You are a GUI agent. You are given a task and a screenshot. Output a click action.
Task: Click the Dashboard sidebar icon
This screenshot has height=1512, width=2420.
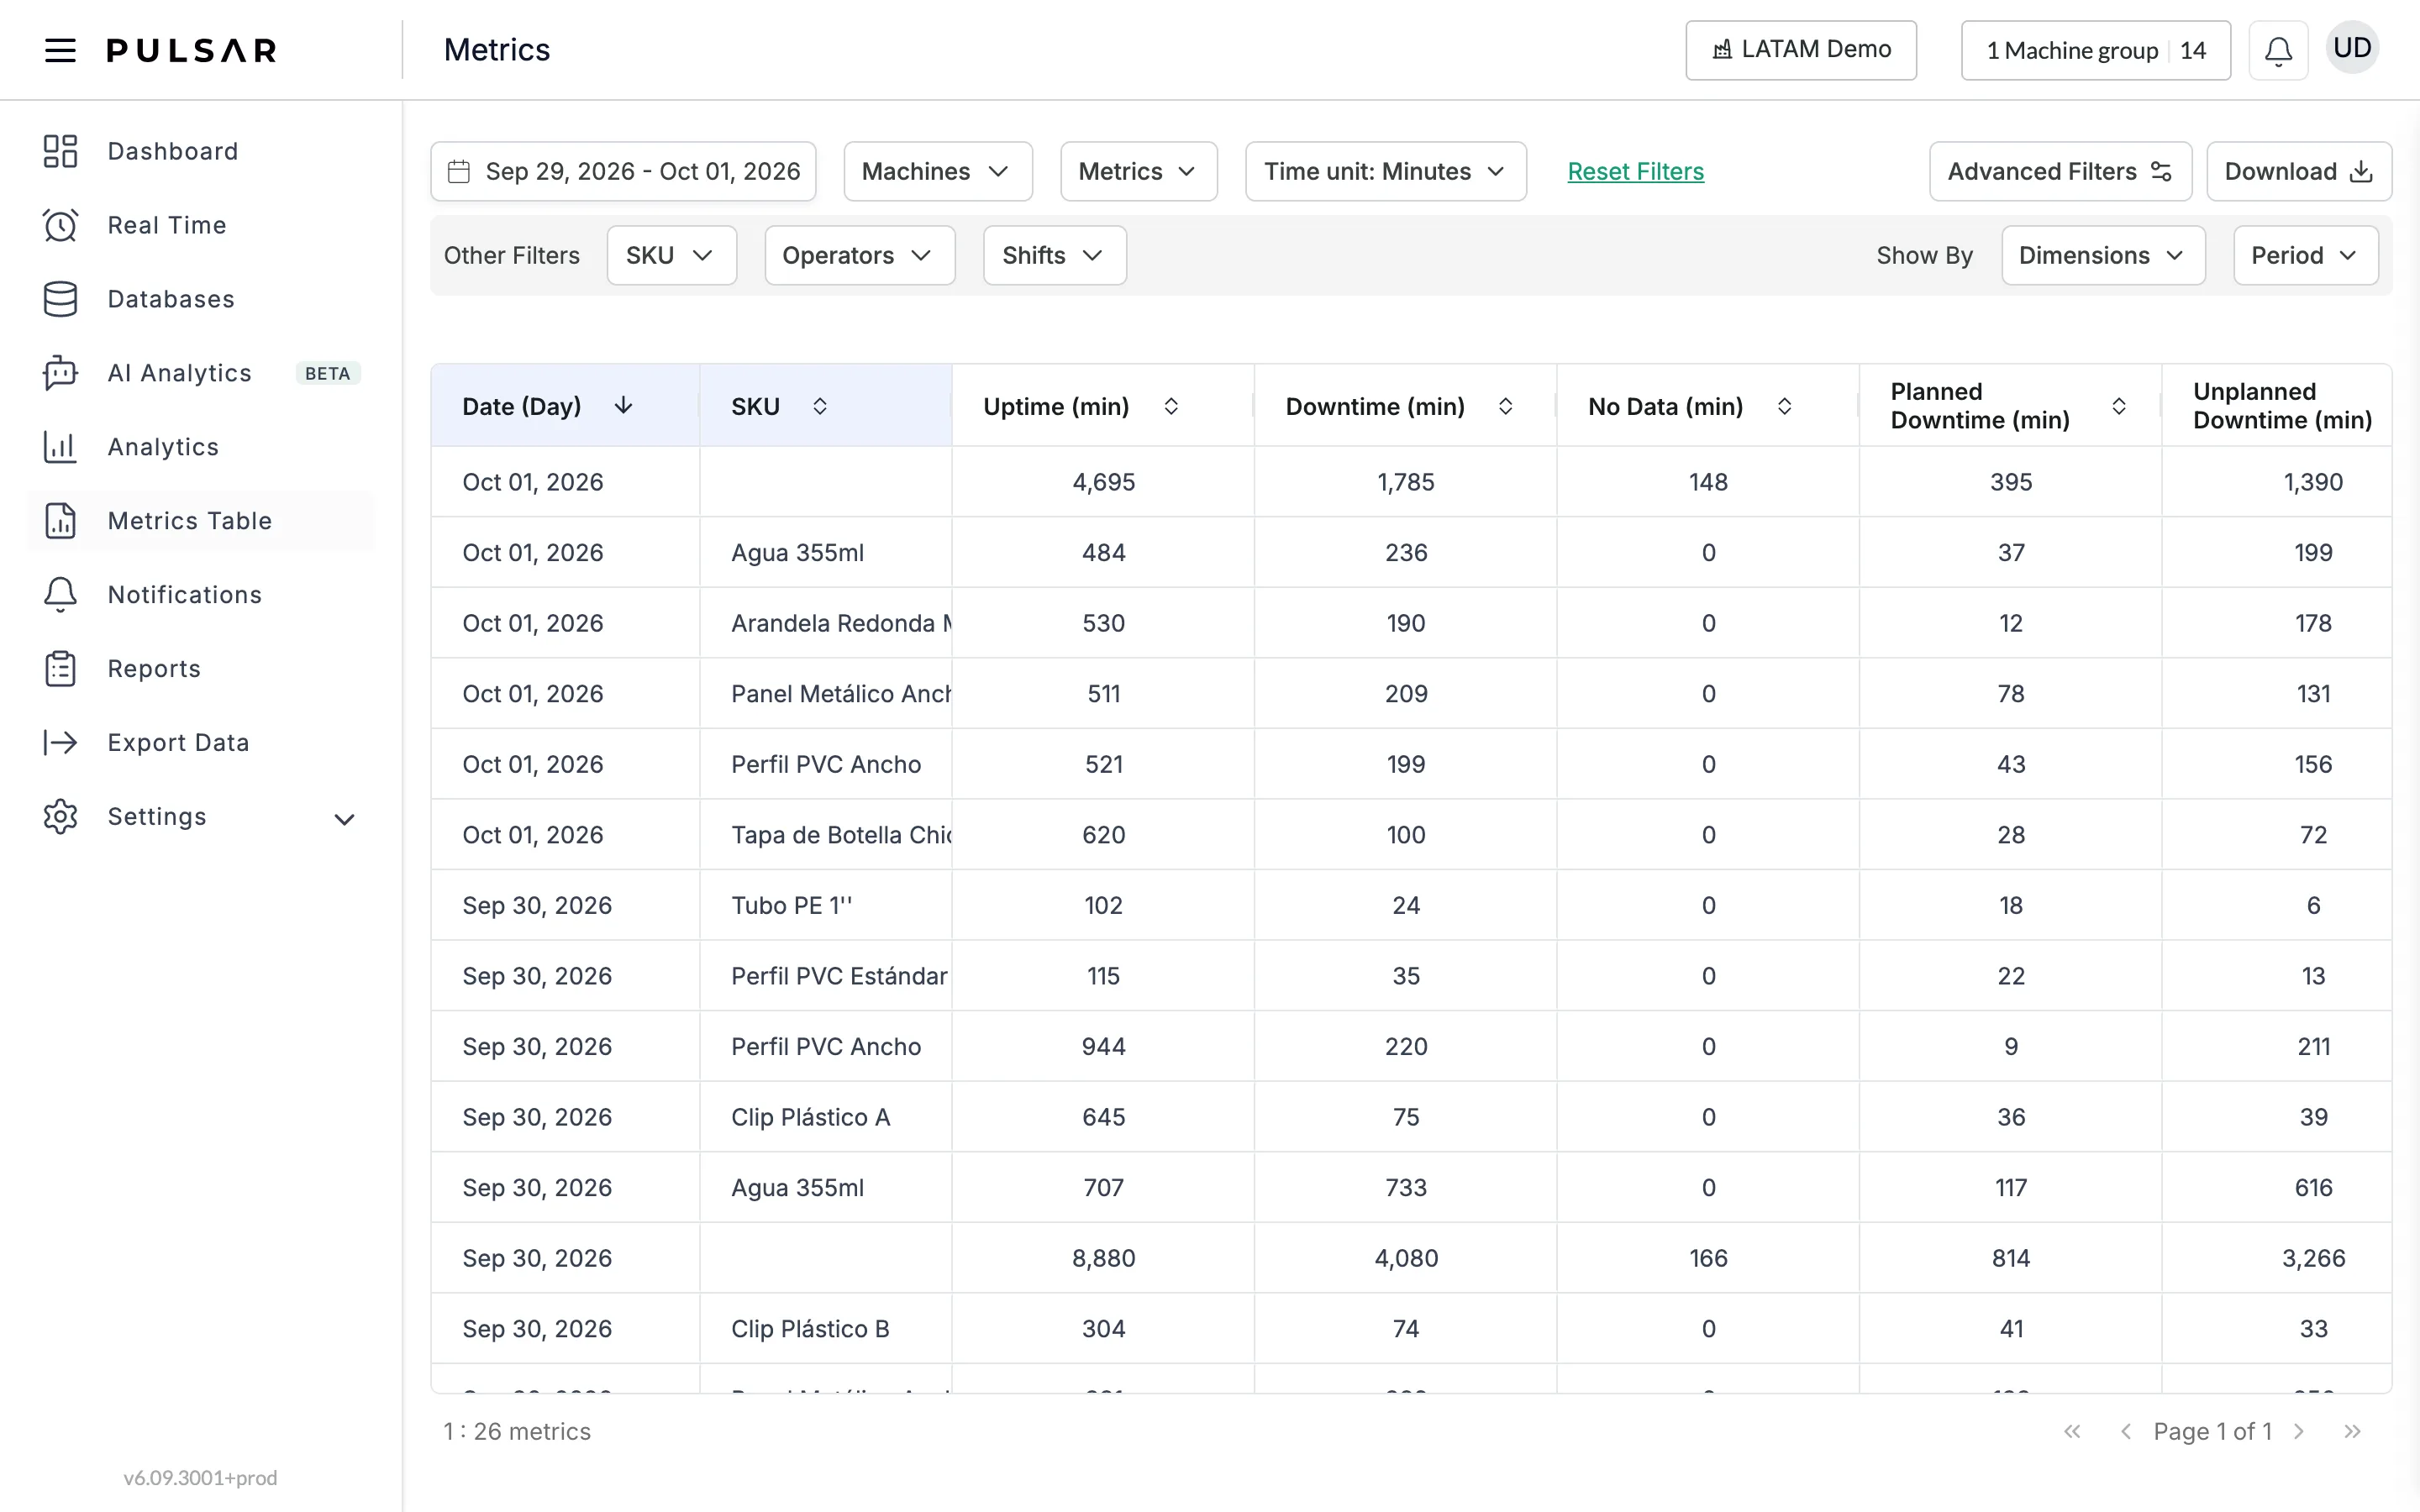pyautogui.click(x=60, y=151)
